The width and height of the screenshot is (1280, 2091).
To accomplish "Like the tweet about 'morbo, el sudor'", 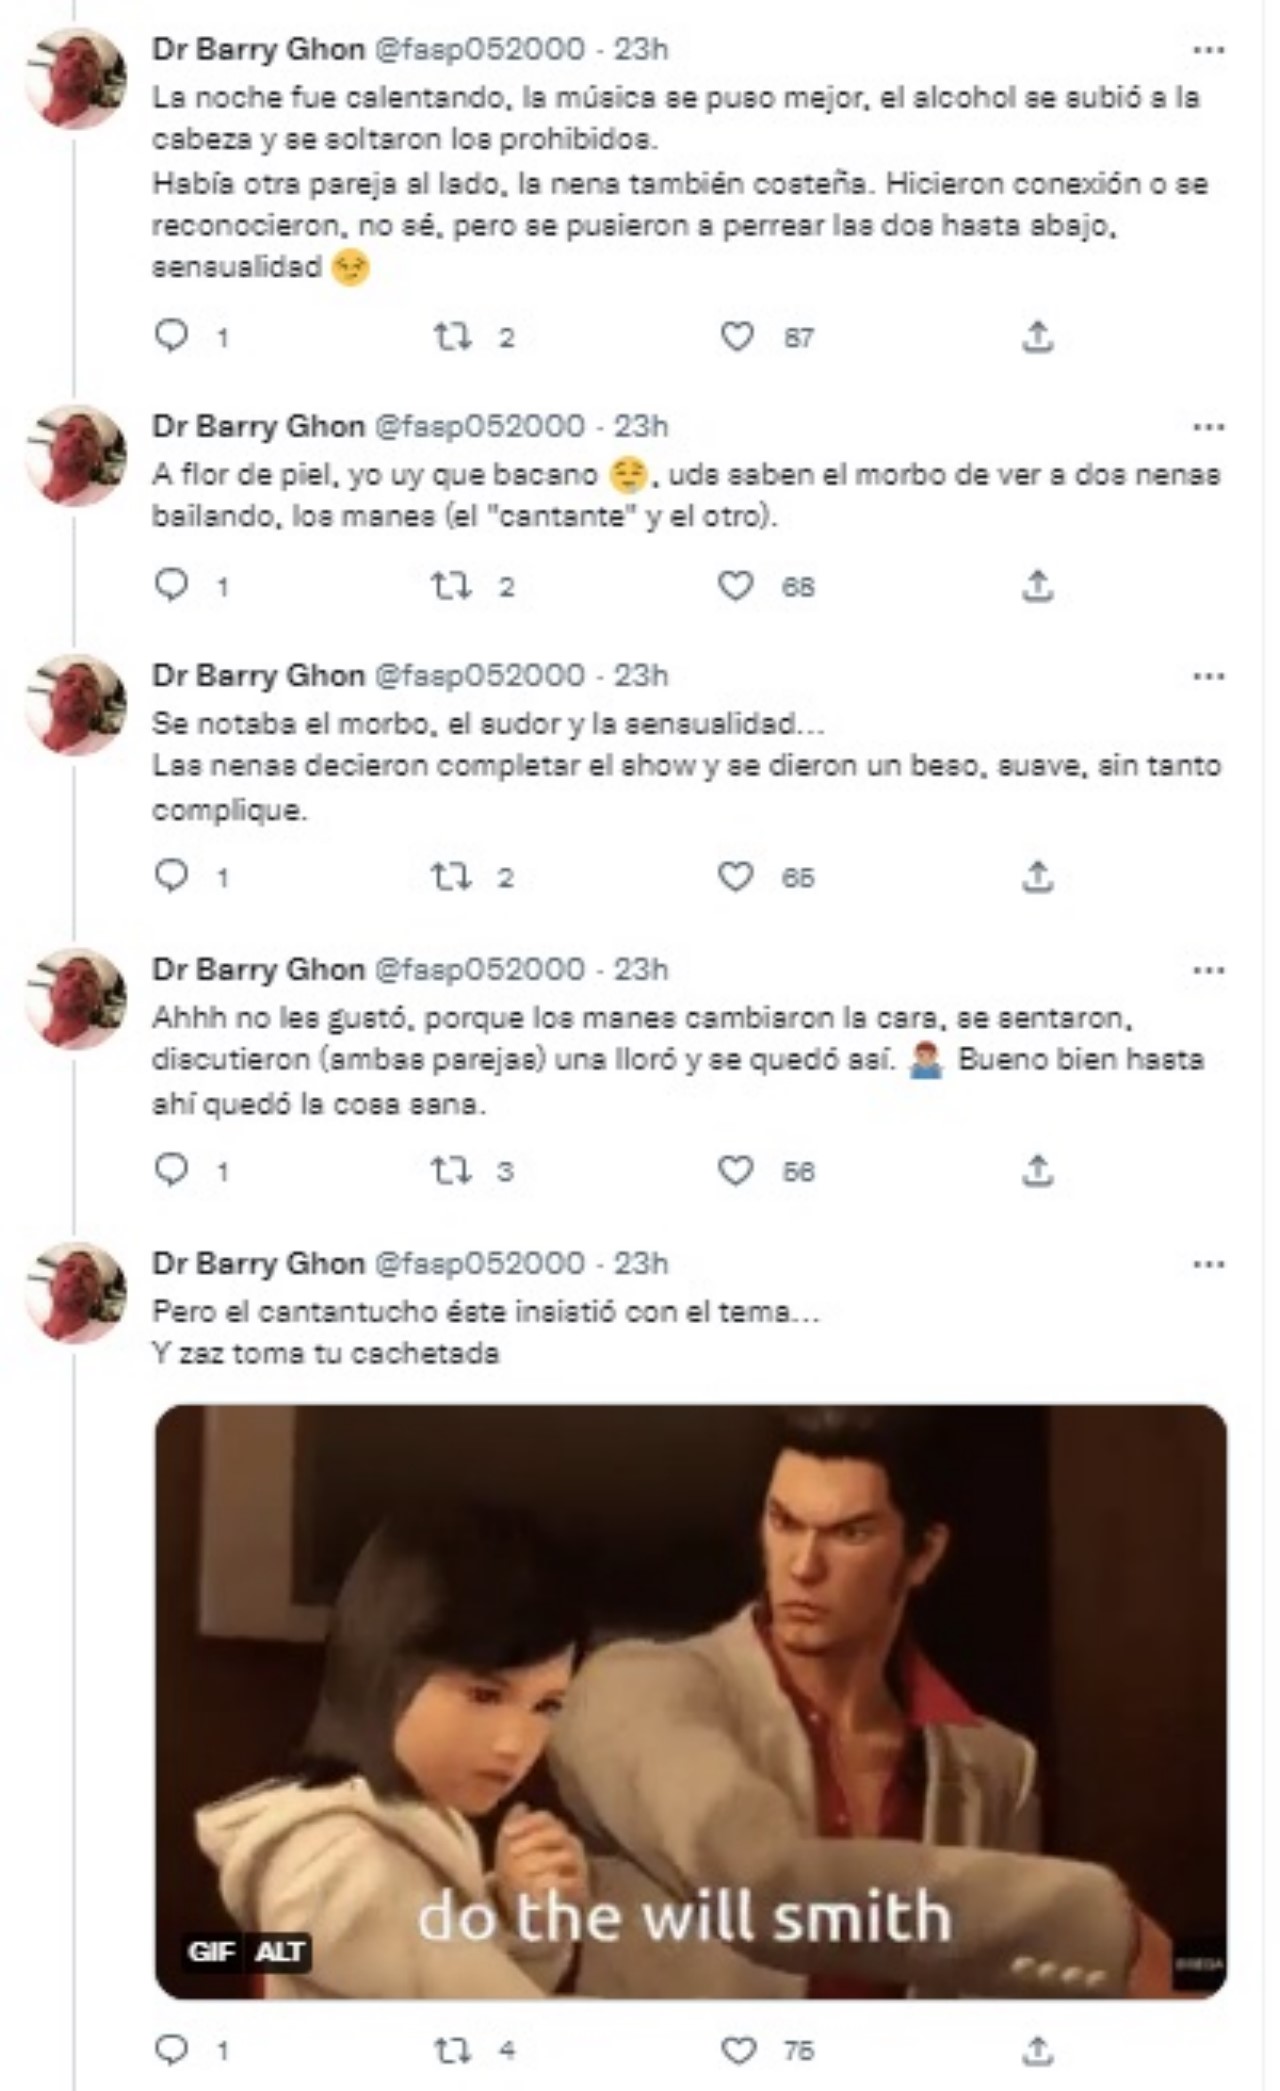I will 736,877.
